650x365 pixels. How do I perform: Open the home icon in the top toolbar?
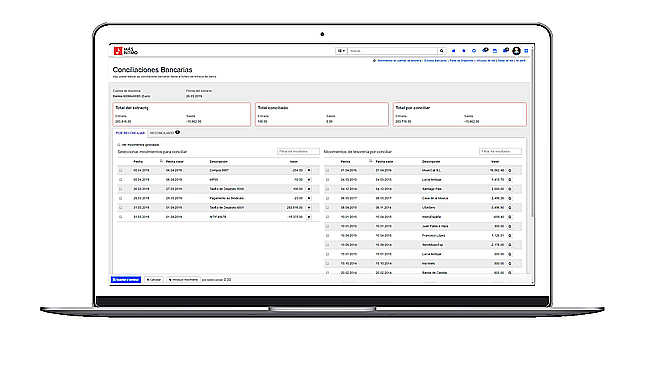click(x=454, y=51)
